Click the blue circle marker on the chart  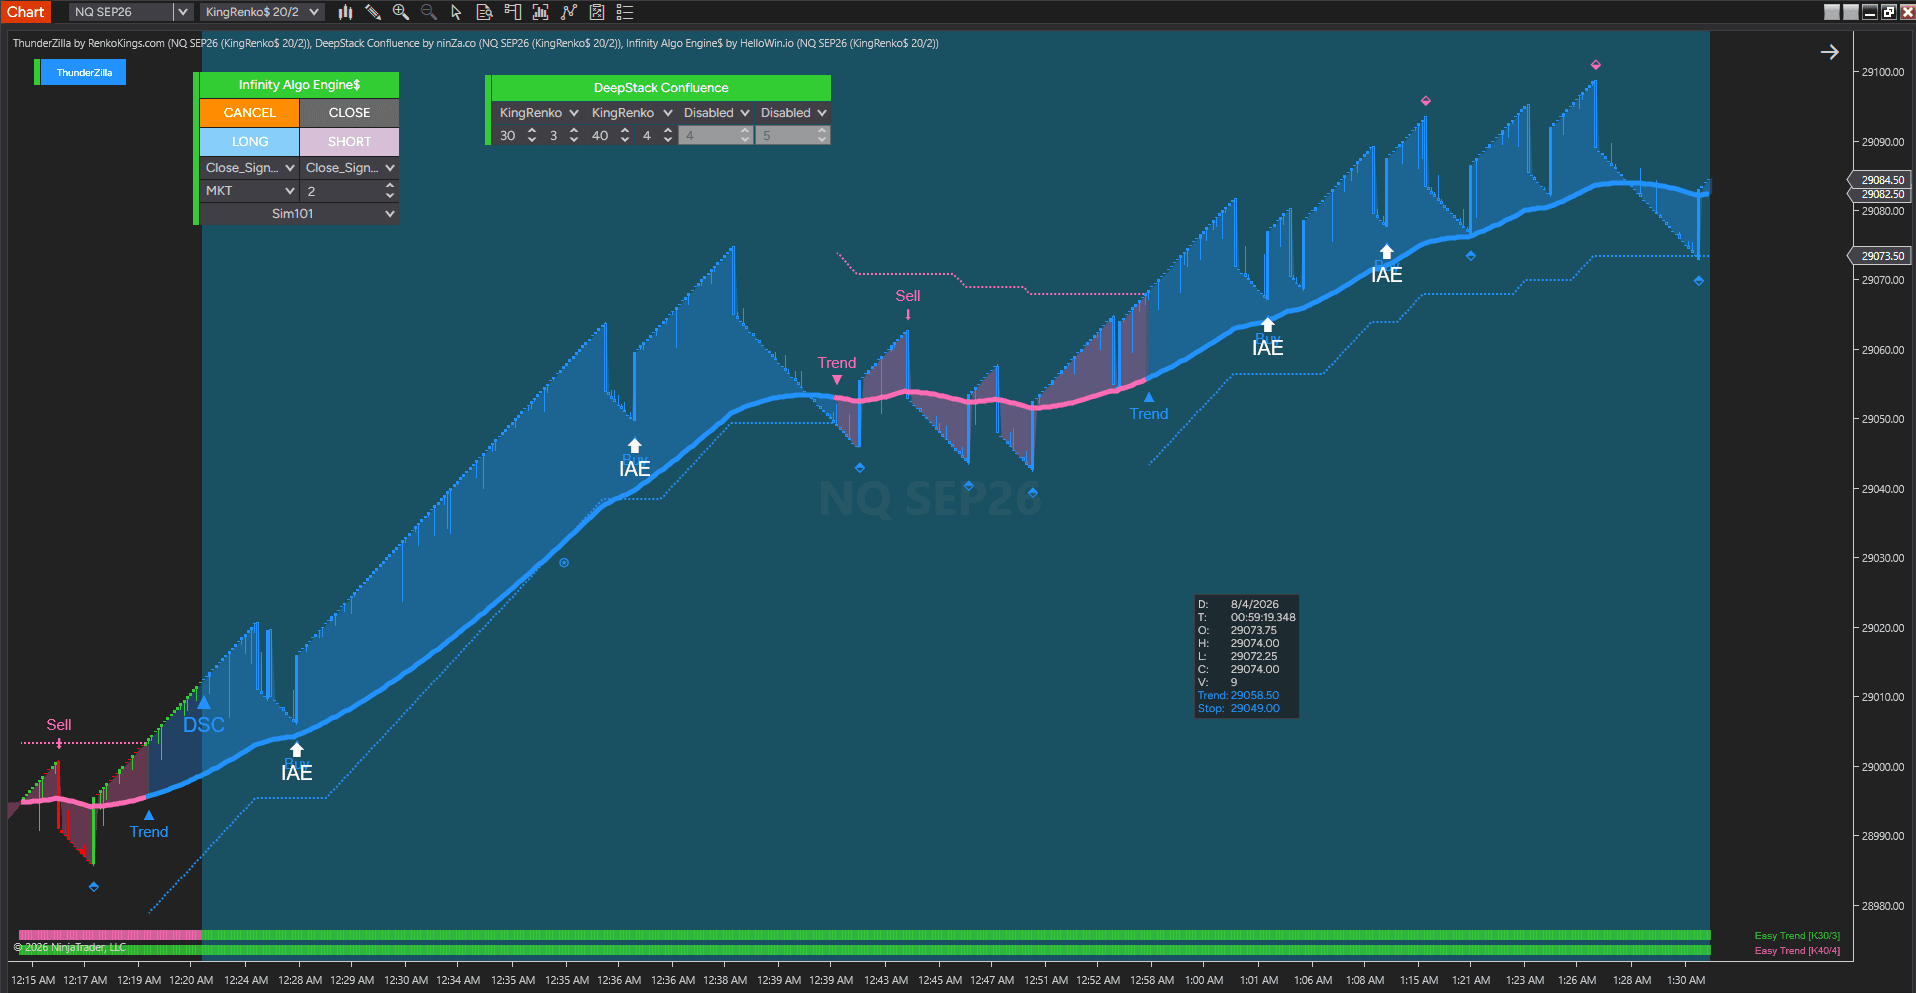click(564, 563)
